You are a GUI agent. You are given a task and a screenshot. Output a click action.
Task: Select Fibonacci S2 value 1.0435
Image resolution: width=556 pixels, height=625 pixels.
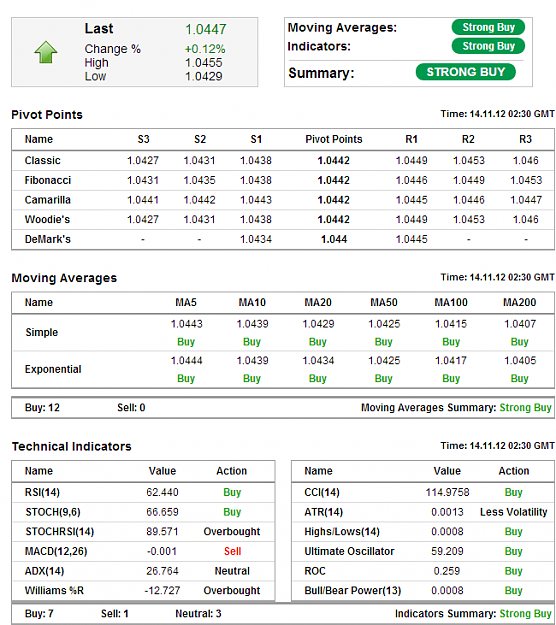click(200, 180)
